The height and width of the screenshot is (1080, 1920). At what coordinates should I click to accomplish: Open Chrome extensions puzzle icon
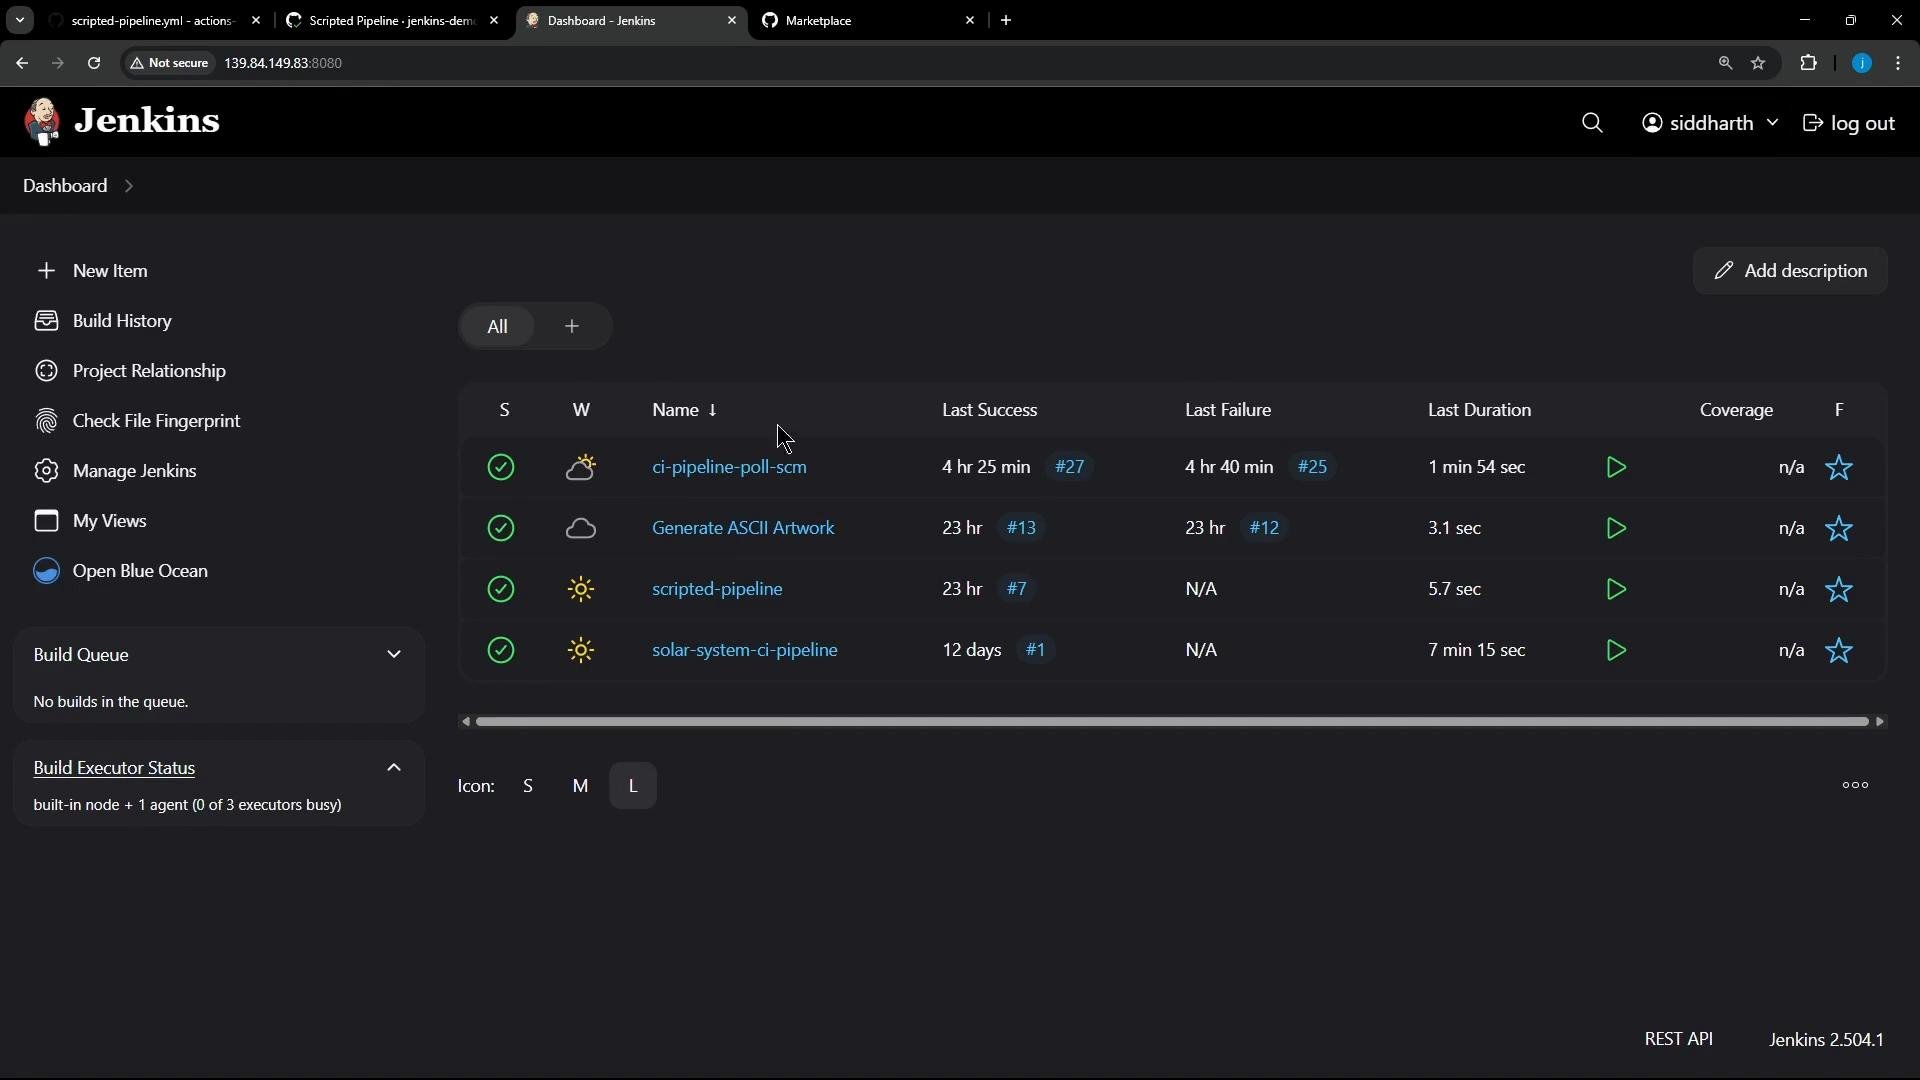[x=1808, y=63]
